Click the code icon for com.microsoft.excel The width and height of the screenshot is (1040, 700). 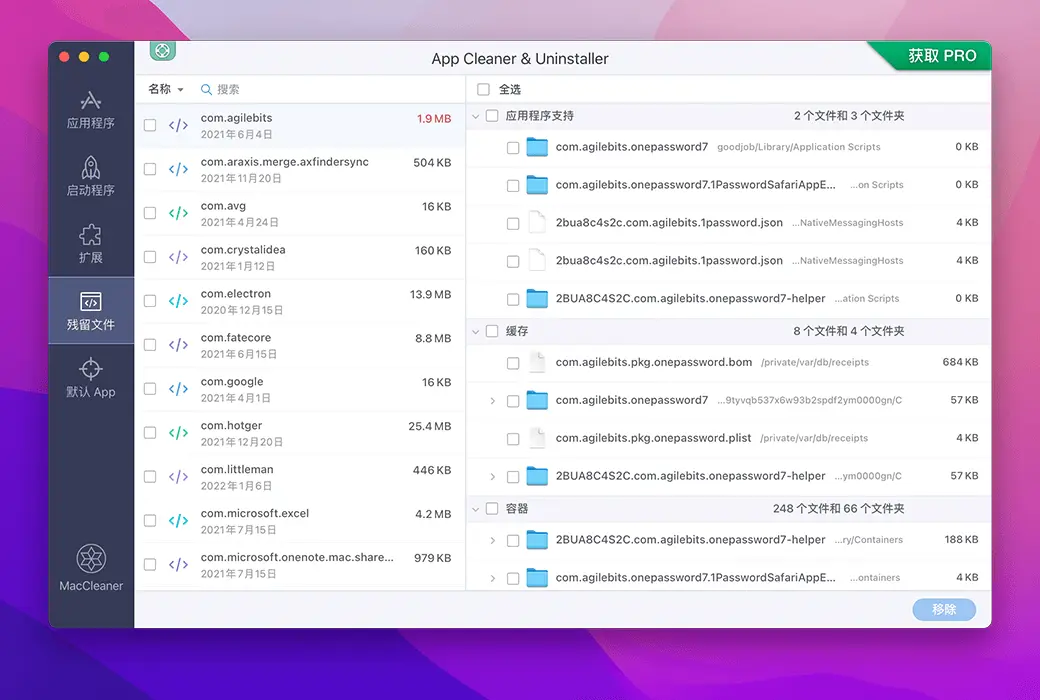(178, 521)
